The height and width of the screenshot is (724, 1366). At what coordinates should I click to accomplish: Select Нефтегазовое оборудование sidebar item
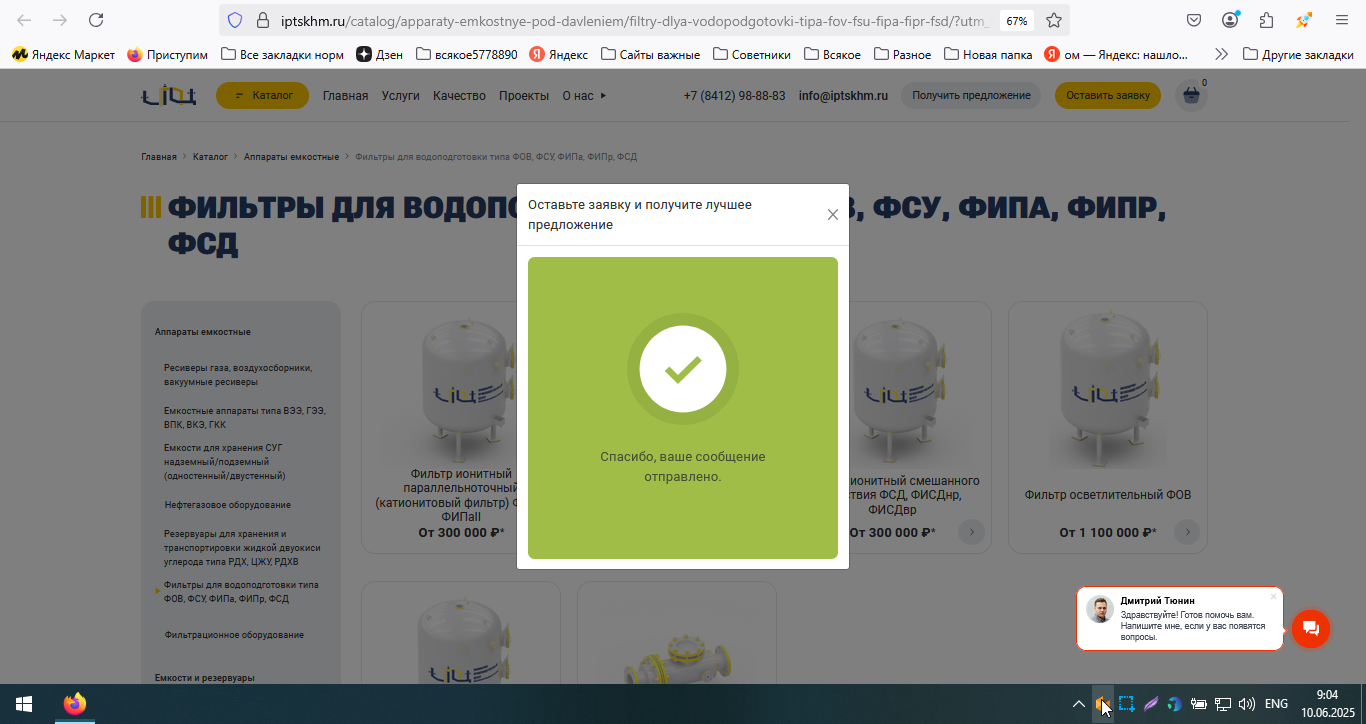[228, 505]
